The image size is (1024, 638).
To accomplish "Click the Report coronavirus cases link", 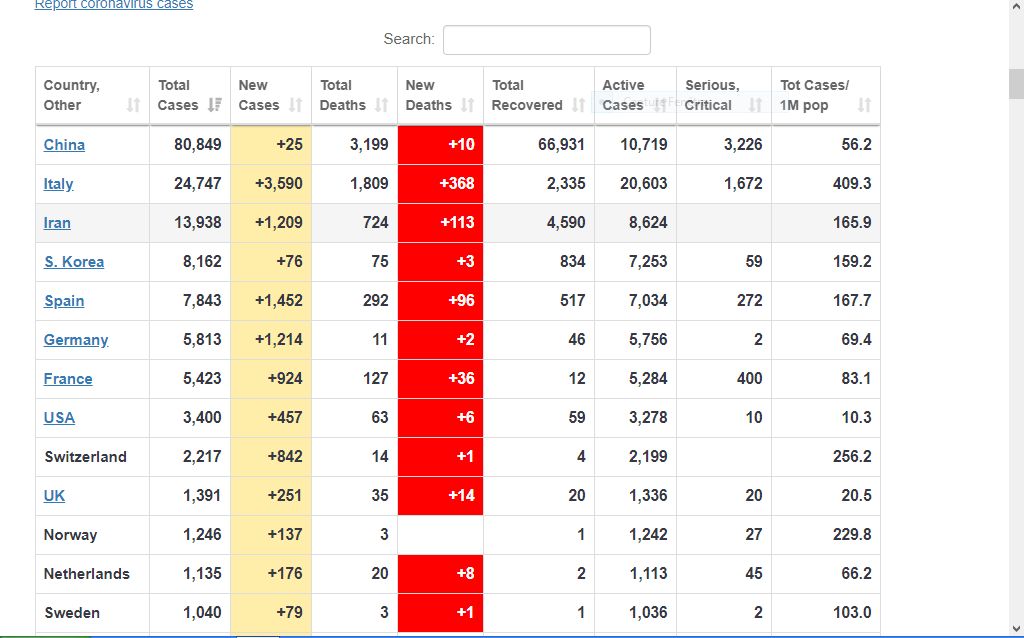I will [114, 5].
